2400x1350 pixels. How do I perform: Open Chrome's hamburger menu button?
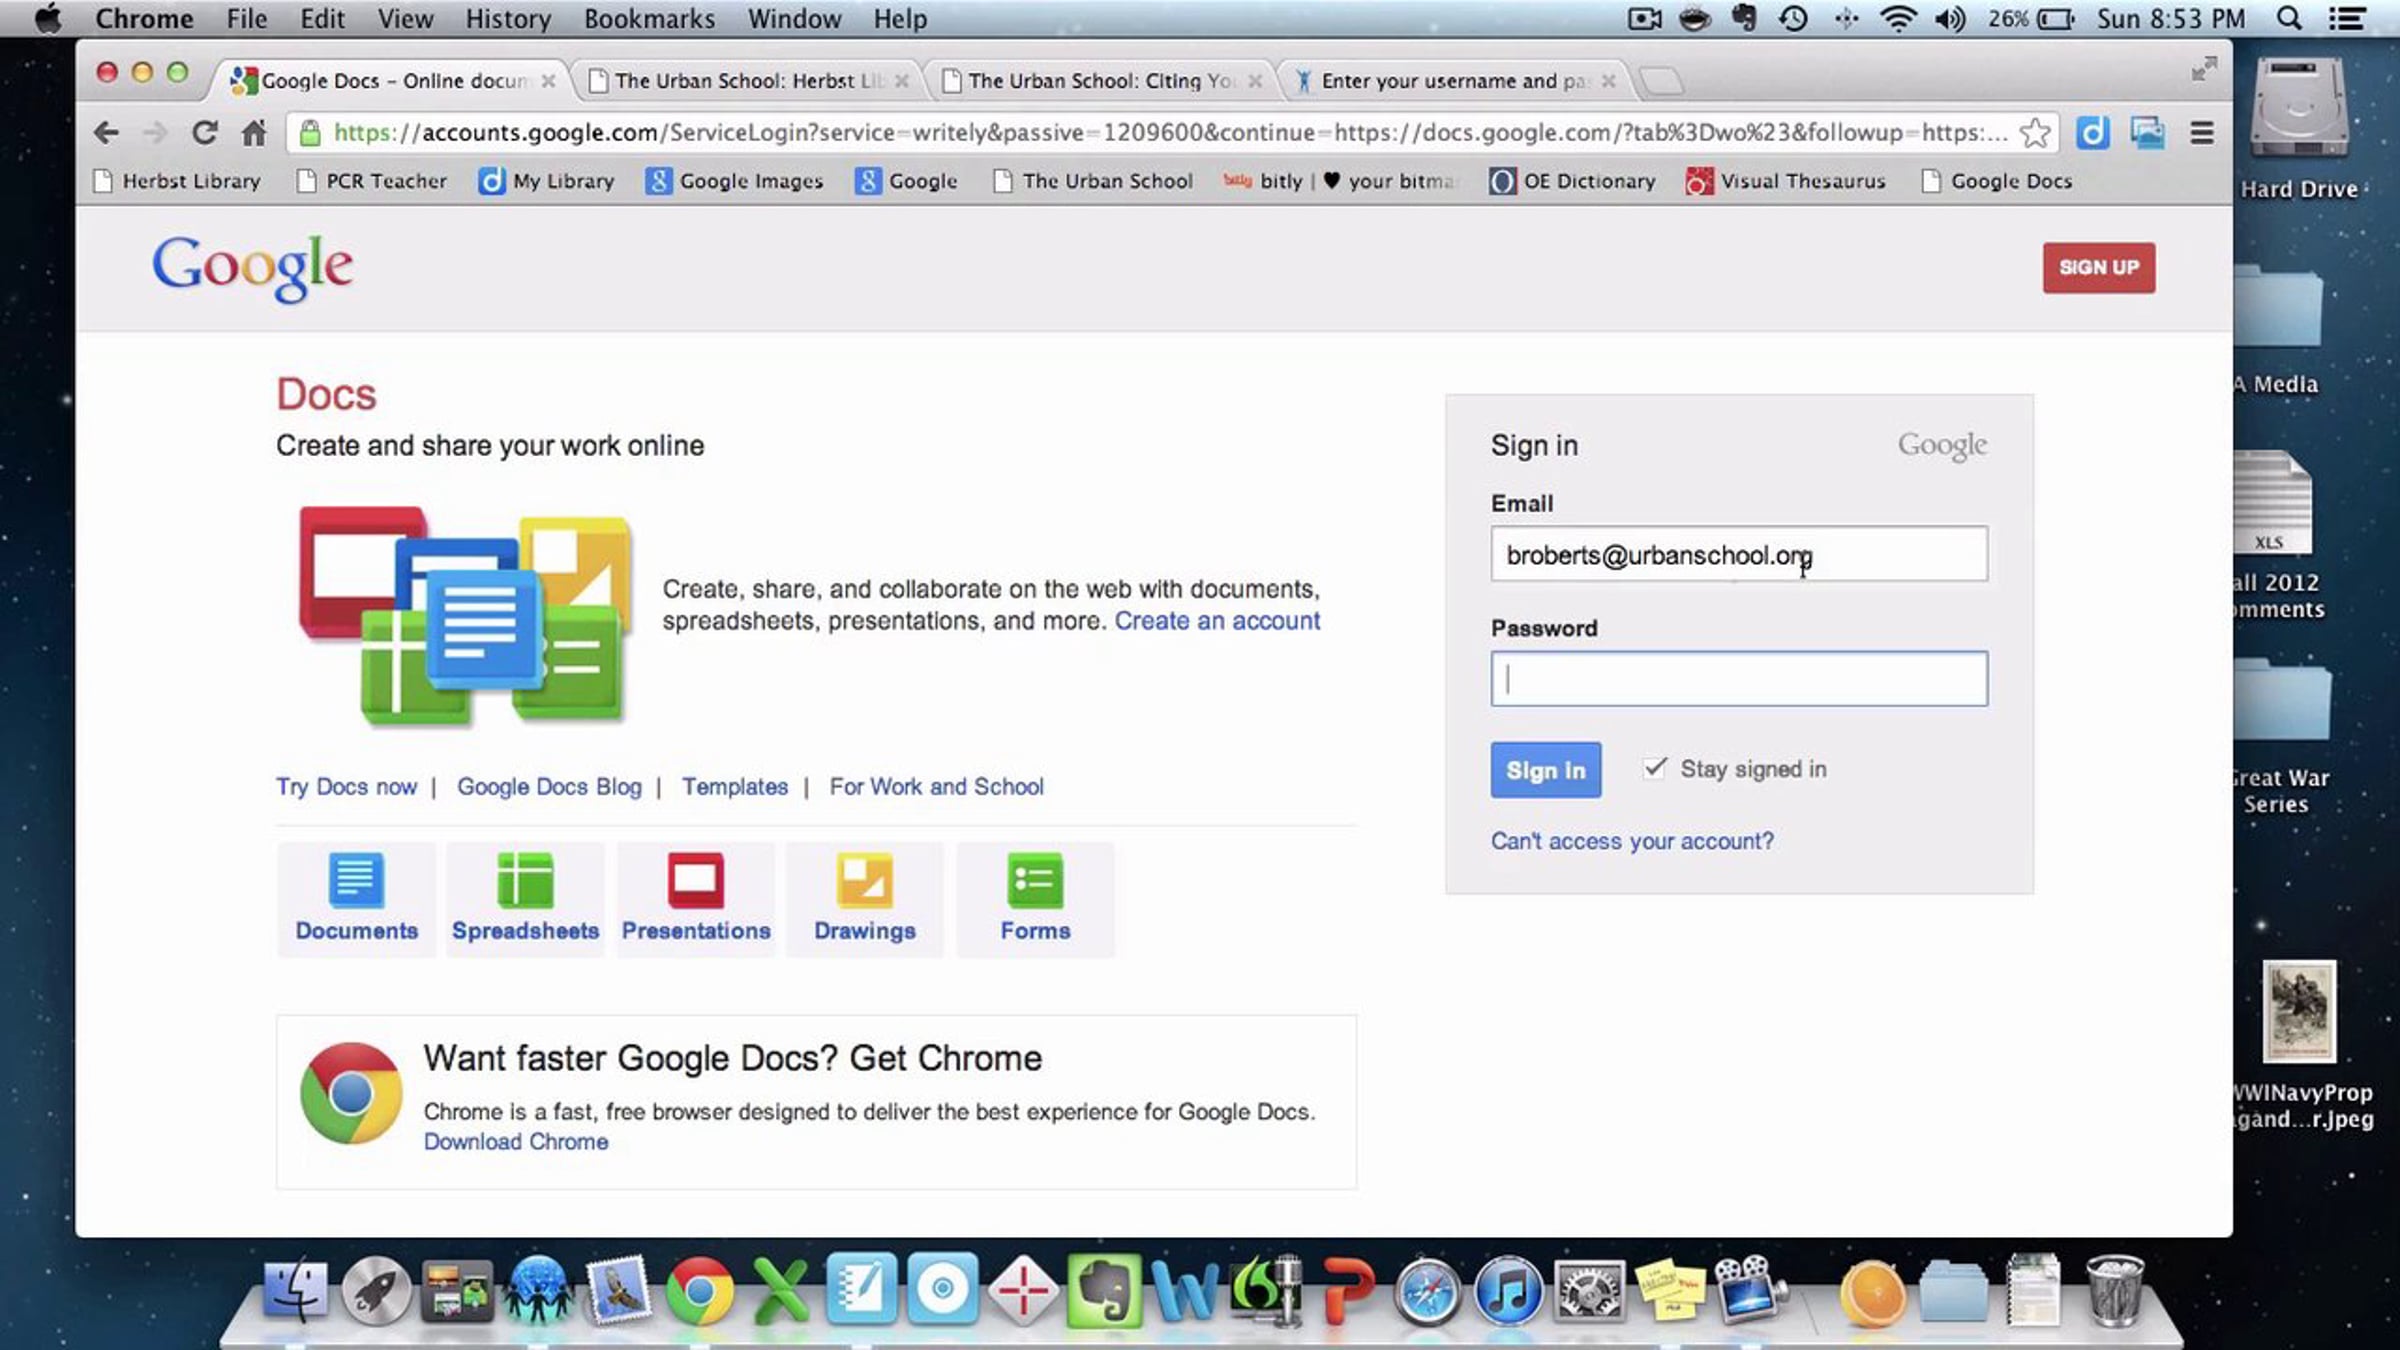click(x=2202, y=133)
